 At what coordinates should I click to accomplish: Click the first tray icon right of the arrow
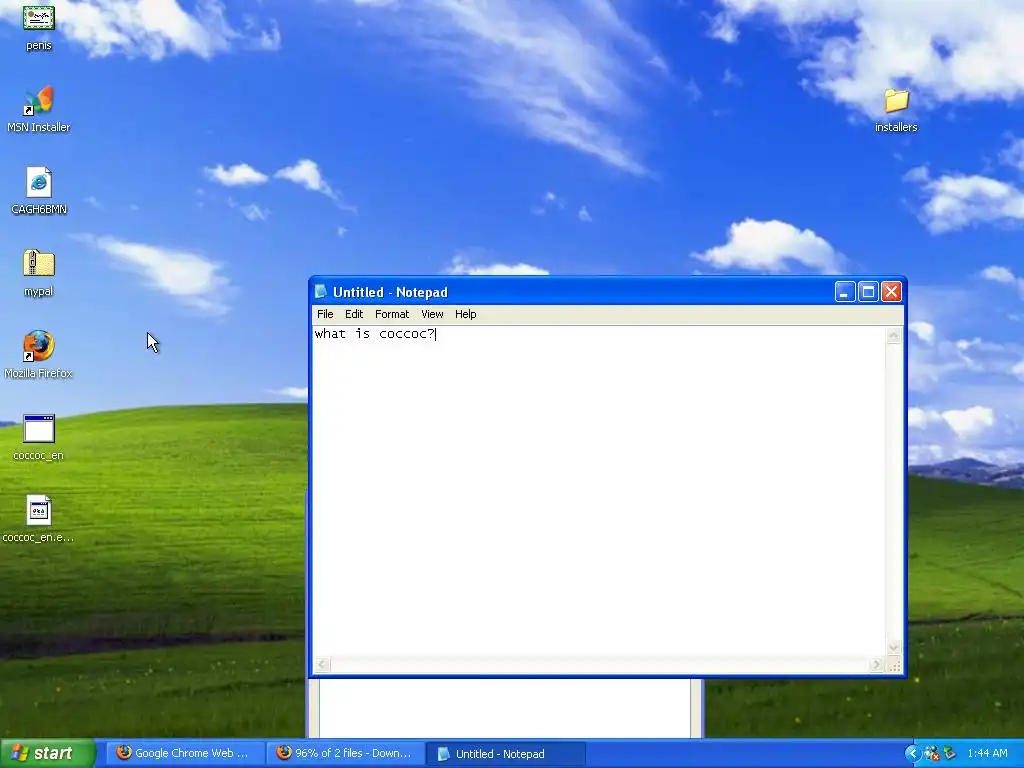click(932, 753)
